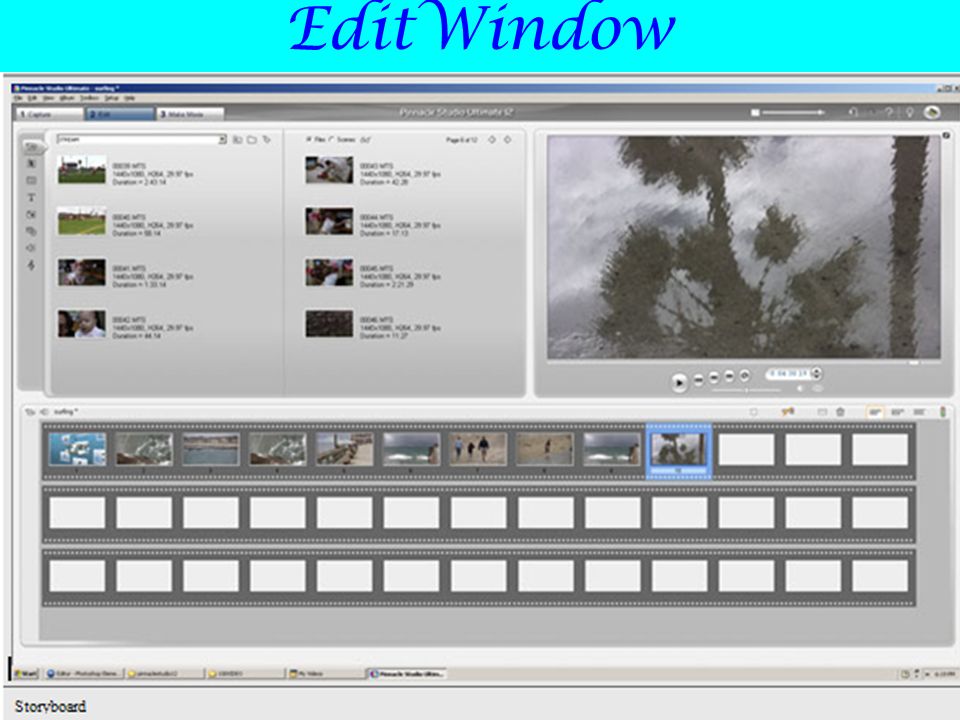This screenshot has height=720, width=960.
Task: Click the Windows Start button
Action: (26, 673)
